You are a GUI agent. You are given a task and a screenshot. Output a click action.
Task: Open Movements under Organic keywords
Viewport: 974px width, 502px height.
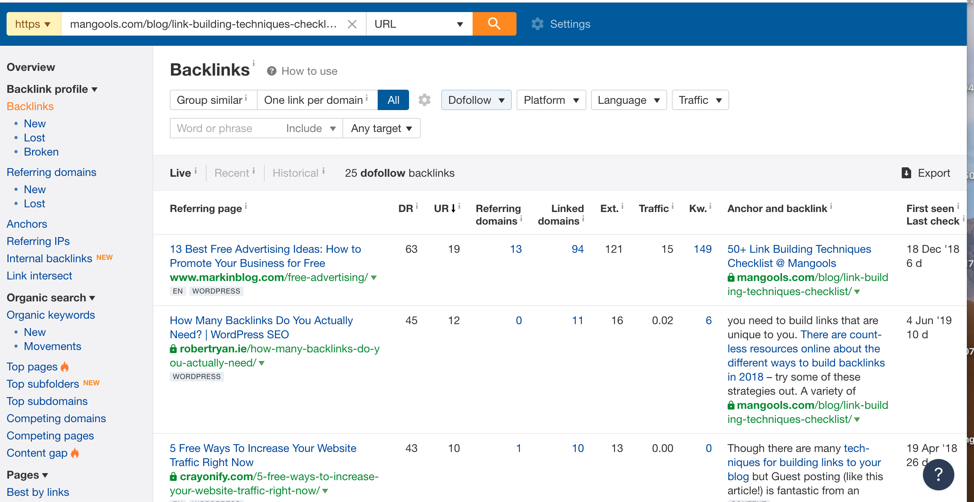(x=53, y=346)
